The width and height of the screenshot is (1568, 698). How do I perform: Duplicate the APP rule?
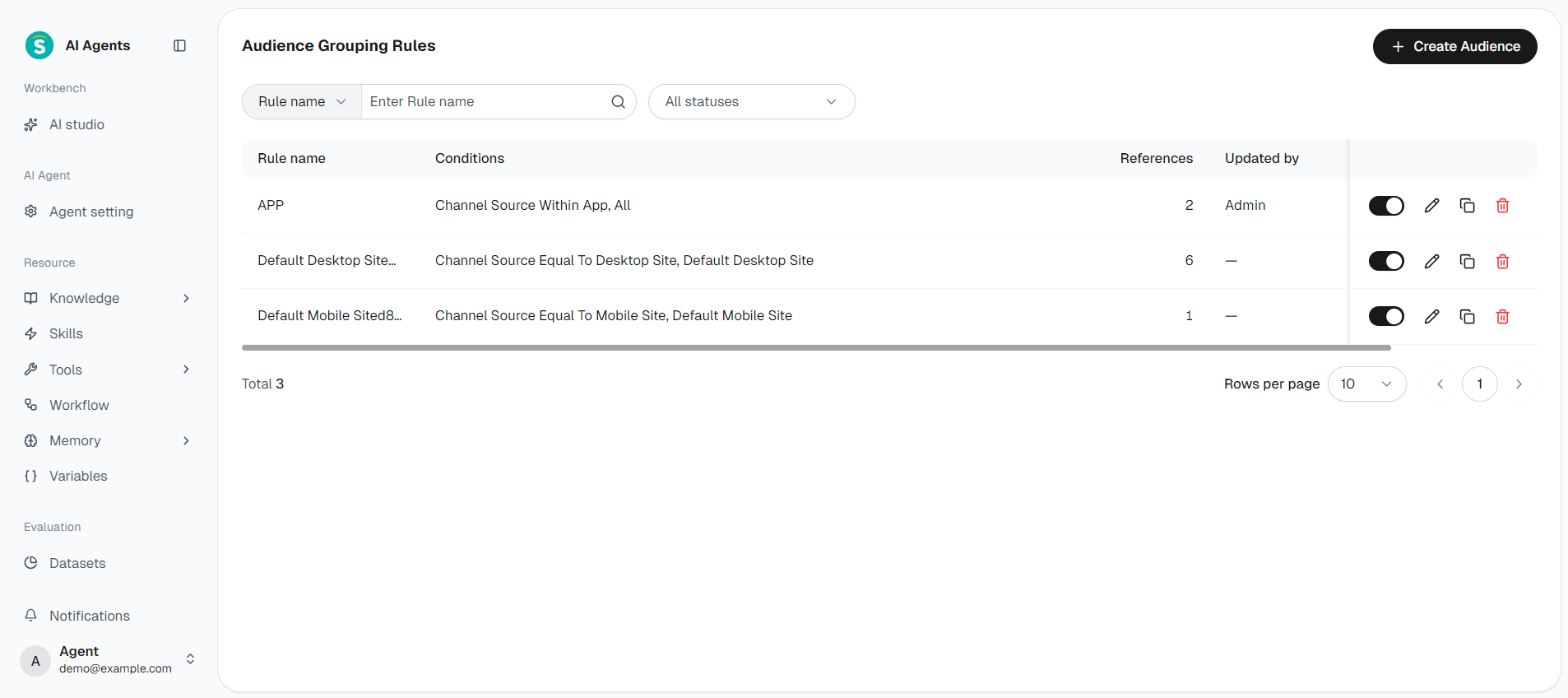point(1467,205)
